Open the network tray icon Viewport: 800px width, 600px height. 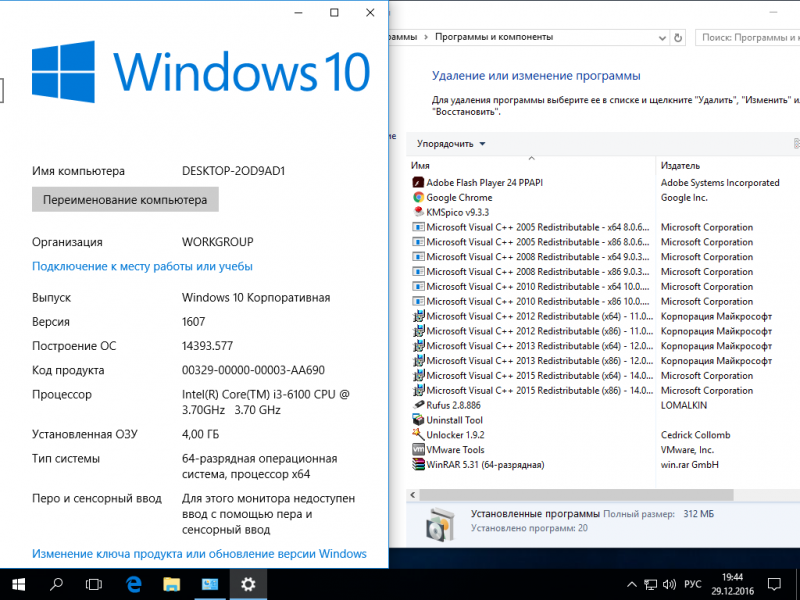coord(651,585)
